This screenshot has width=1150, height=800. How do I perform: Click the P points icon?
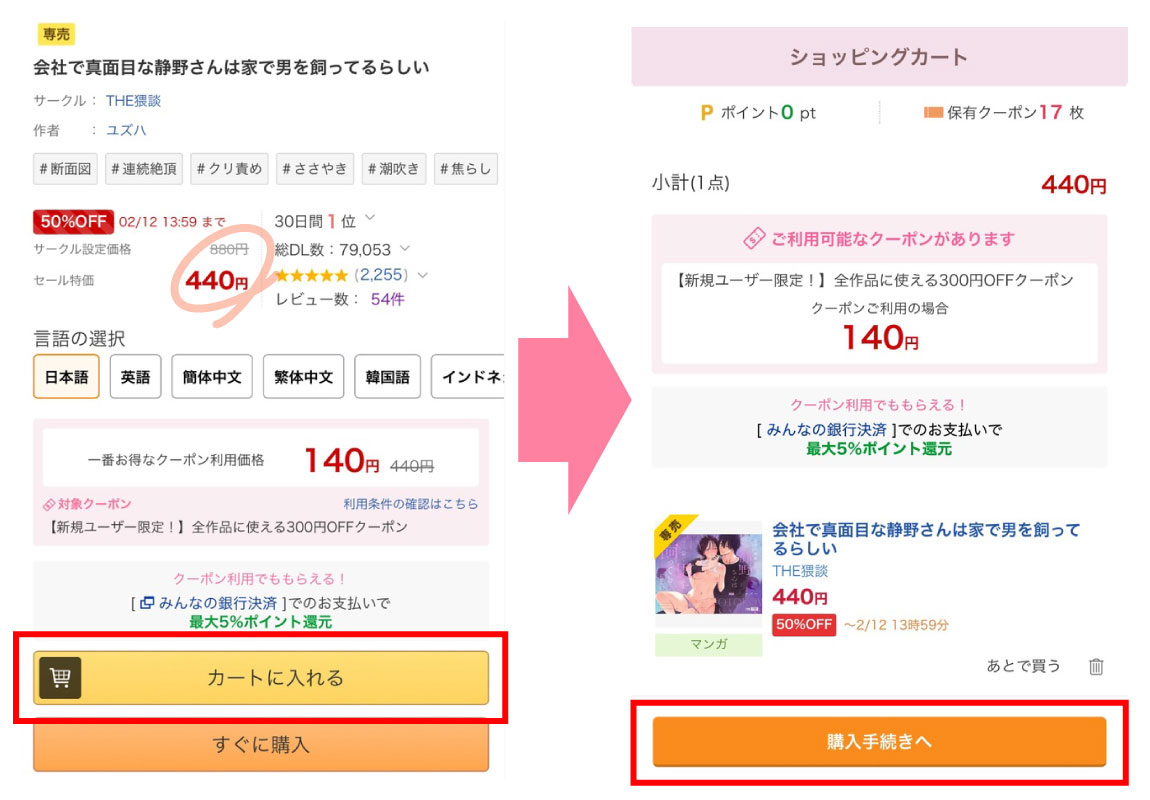pos(707,113)
